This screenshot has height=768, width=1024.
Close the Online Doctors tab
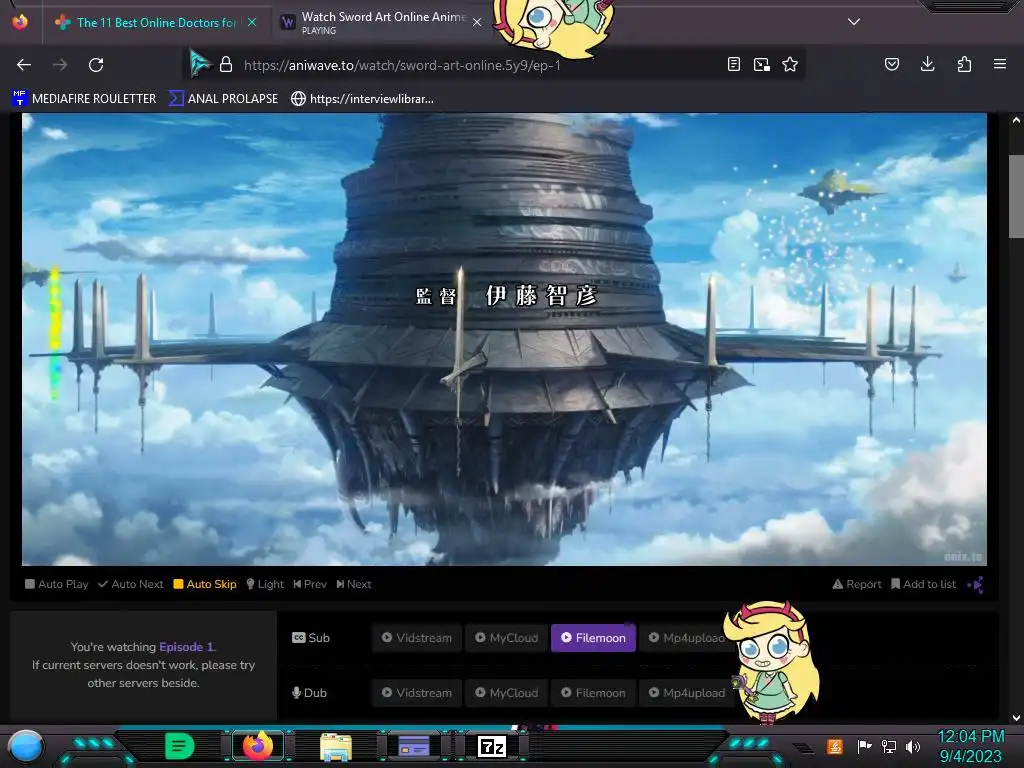[x=252, y=22]
